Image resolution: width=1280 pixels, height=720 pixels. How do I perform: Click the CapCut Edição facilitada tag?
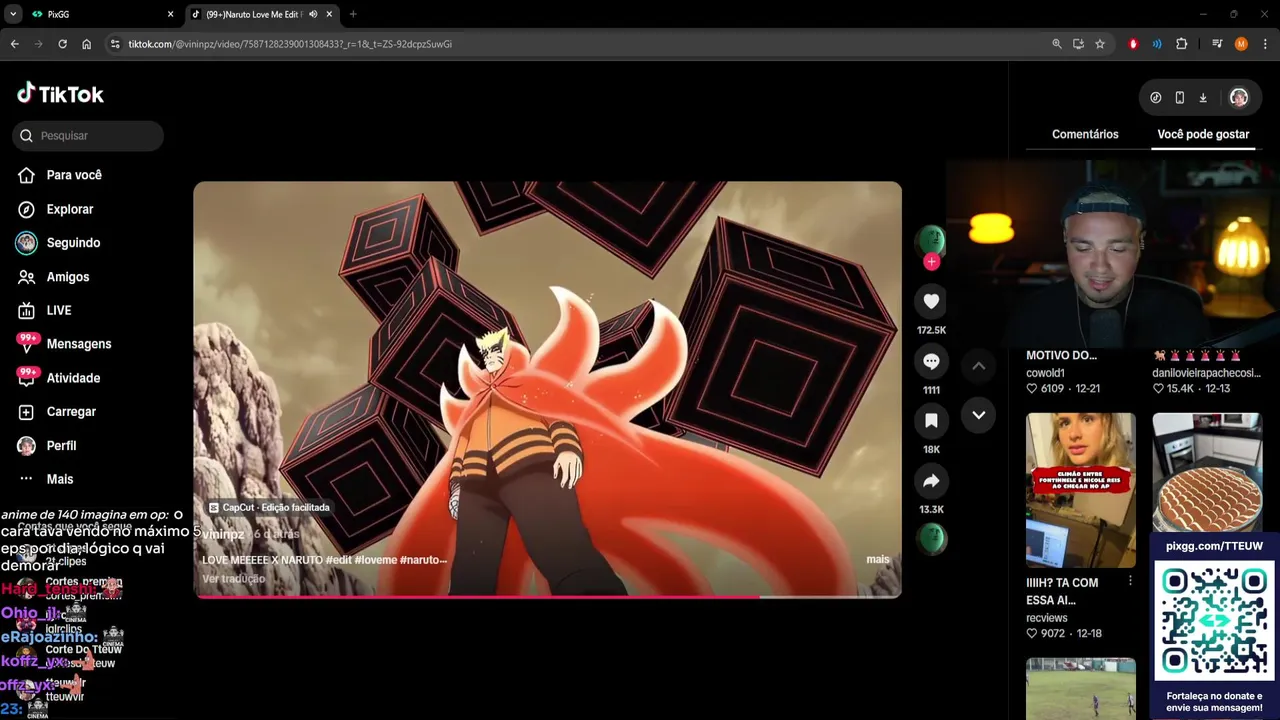[269, 508]
